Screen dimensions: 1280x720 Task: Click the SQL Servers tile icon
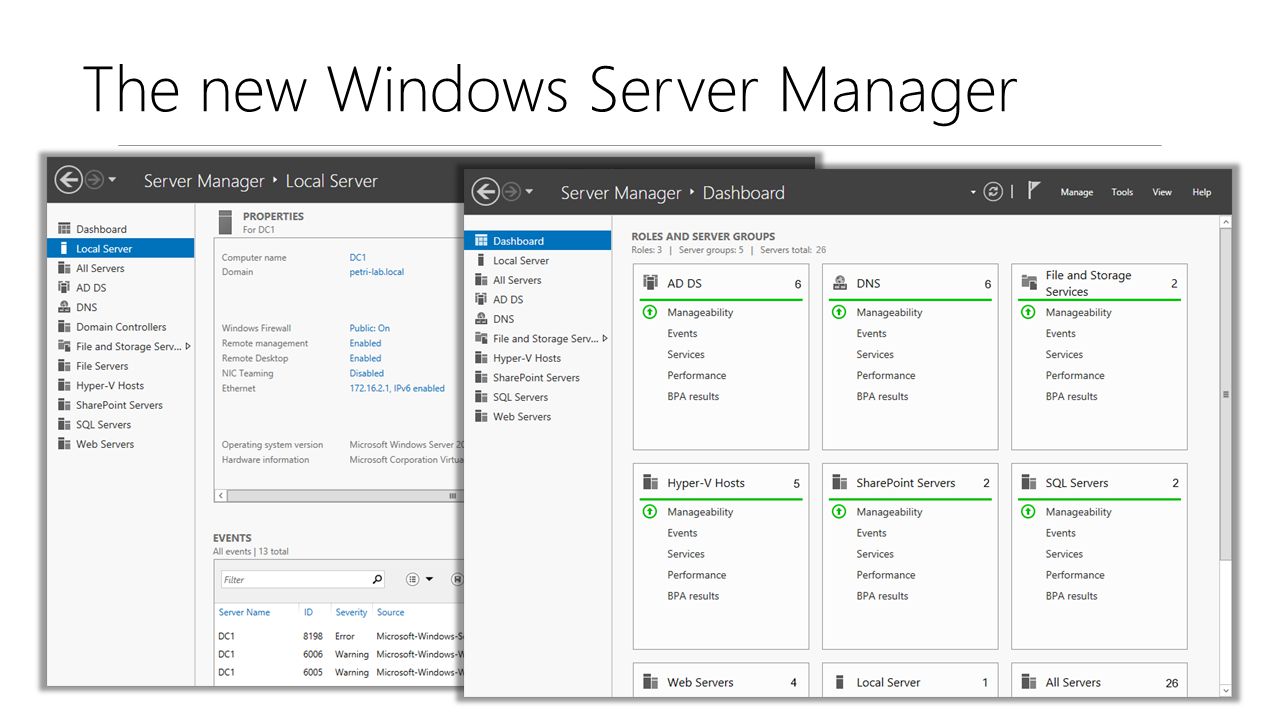tap(1028, 482)
